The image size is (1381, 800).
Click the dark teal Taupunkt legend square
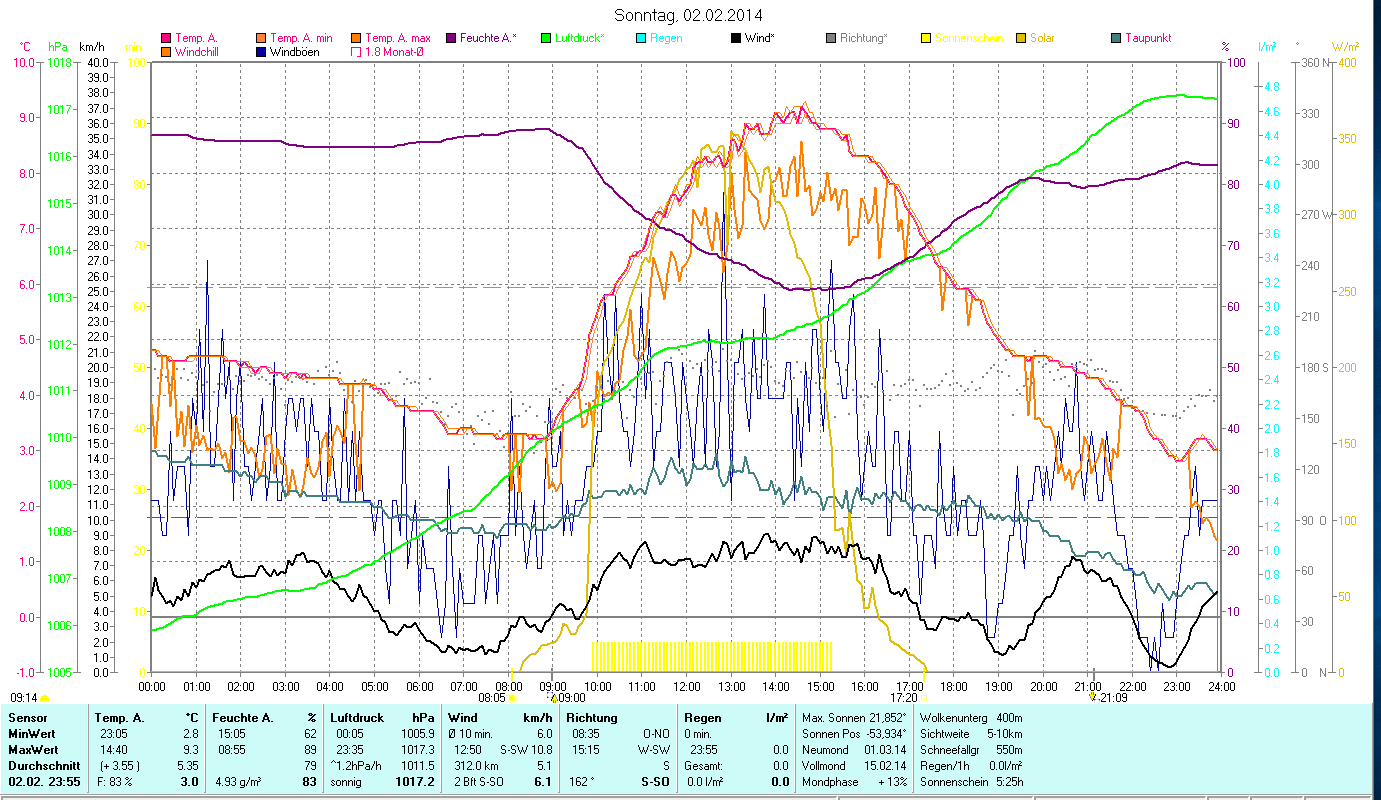1116,38
